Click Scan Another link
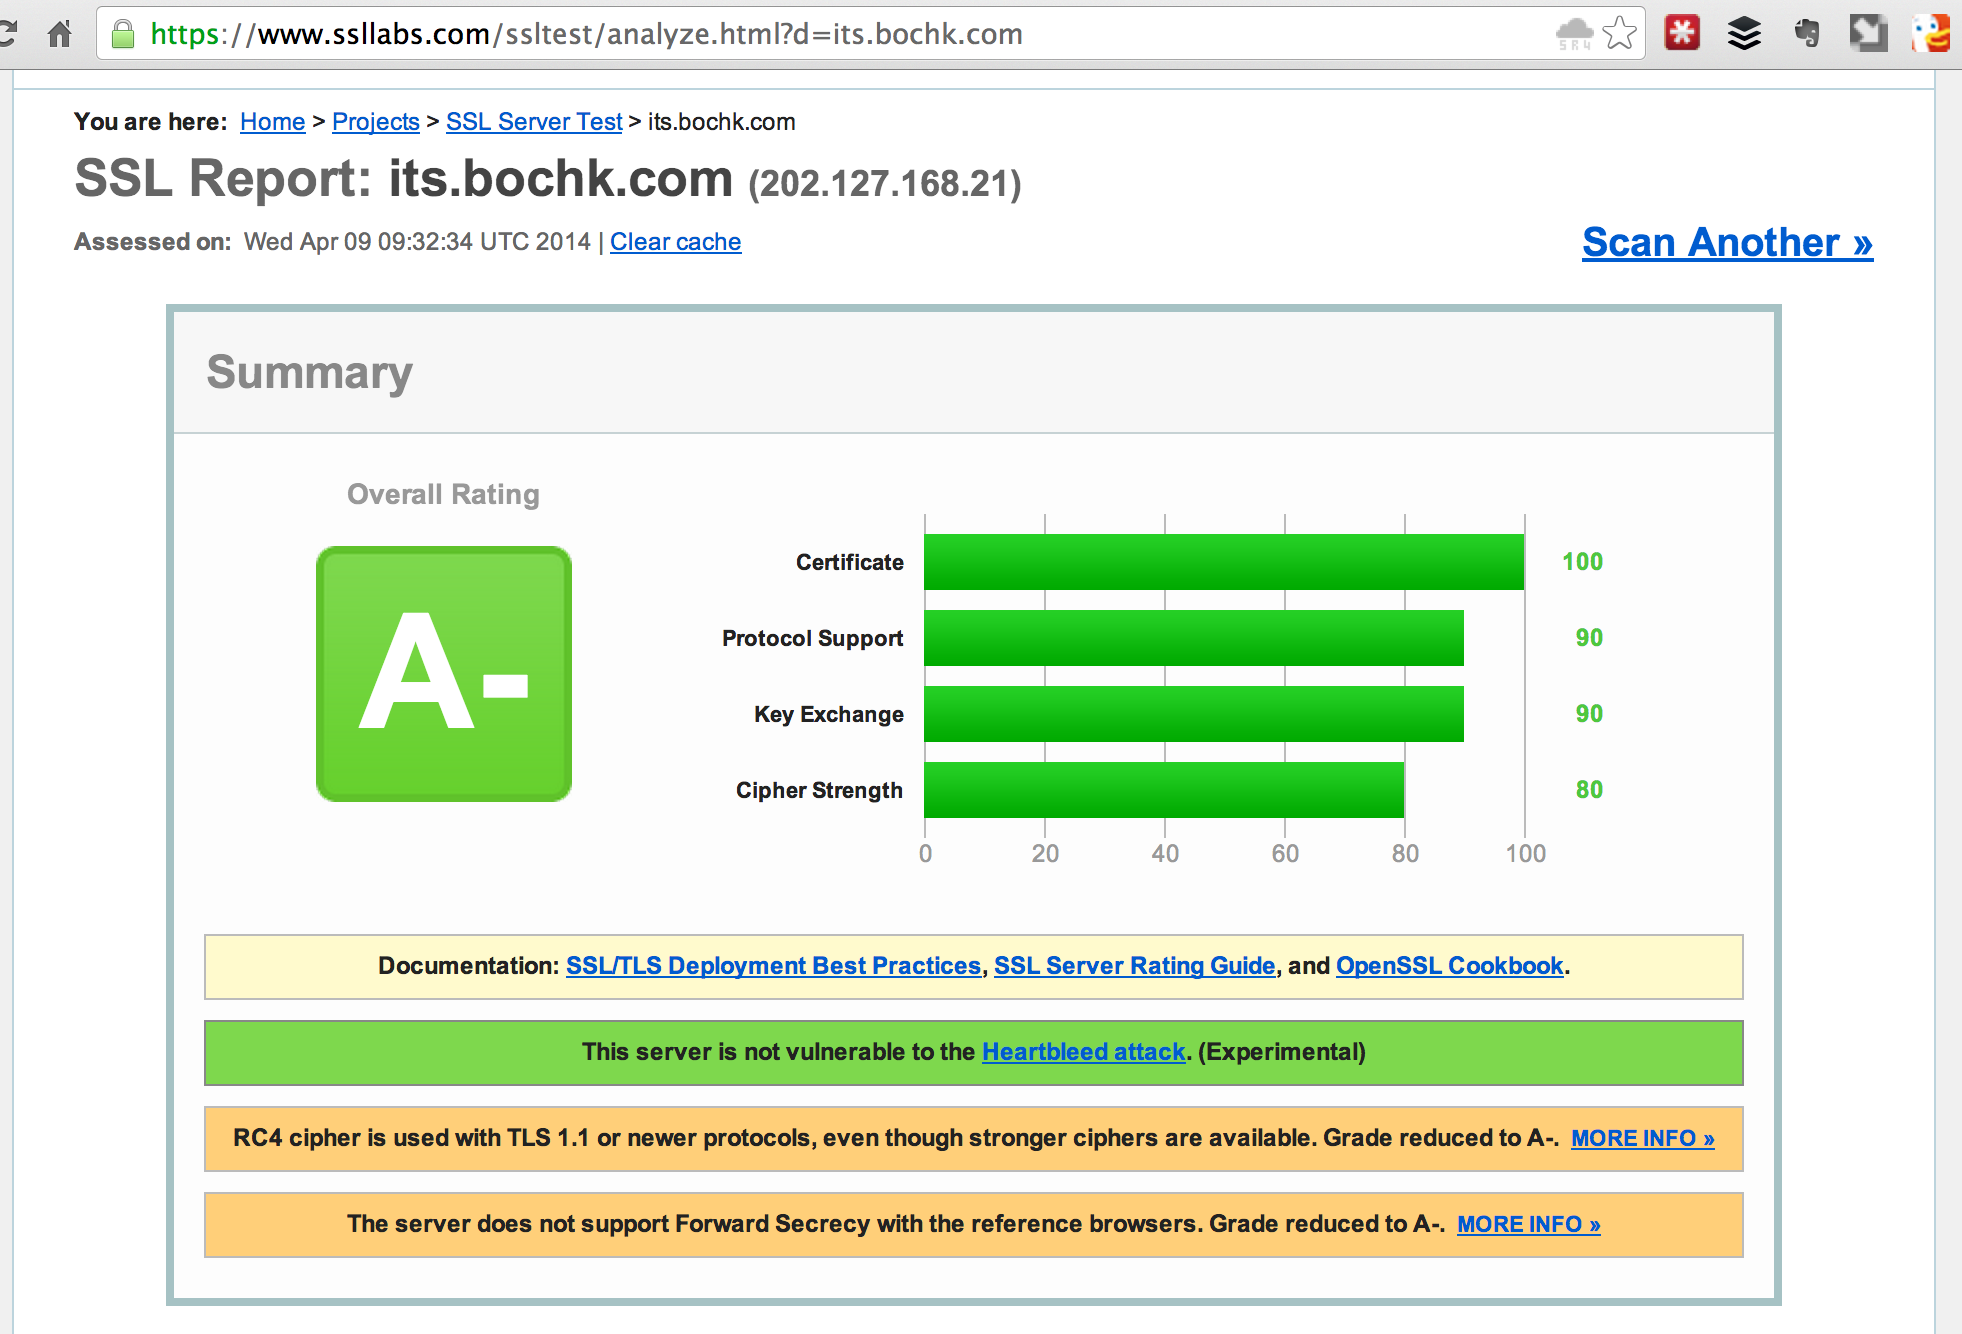 (1727, 243)
